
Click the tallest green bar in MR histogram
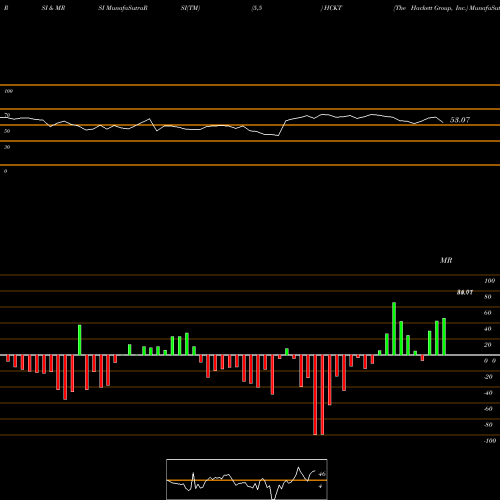[x=394, y=329]
